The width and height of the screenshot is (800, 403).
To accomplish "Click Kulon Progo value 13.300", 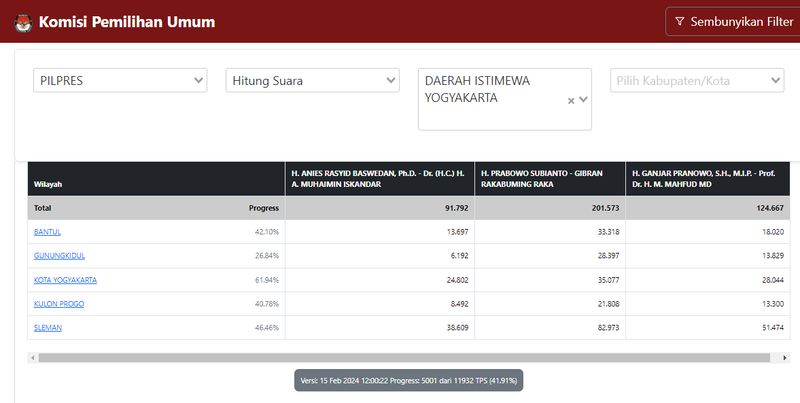I will (773, 304).
